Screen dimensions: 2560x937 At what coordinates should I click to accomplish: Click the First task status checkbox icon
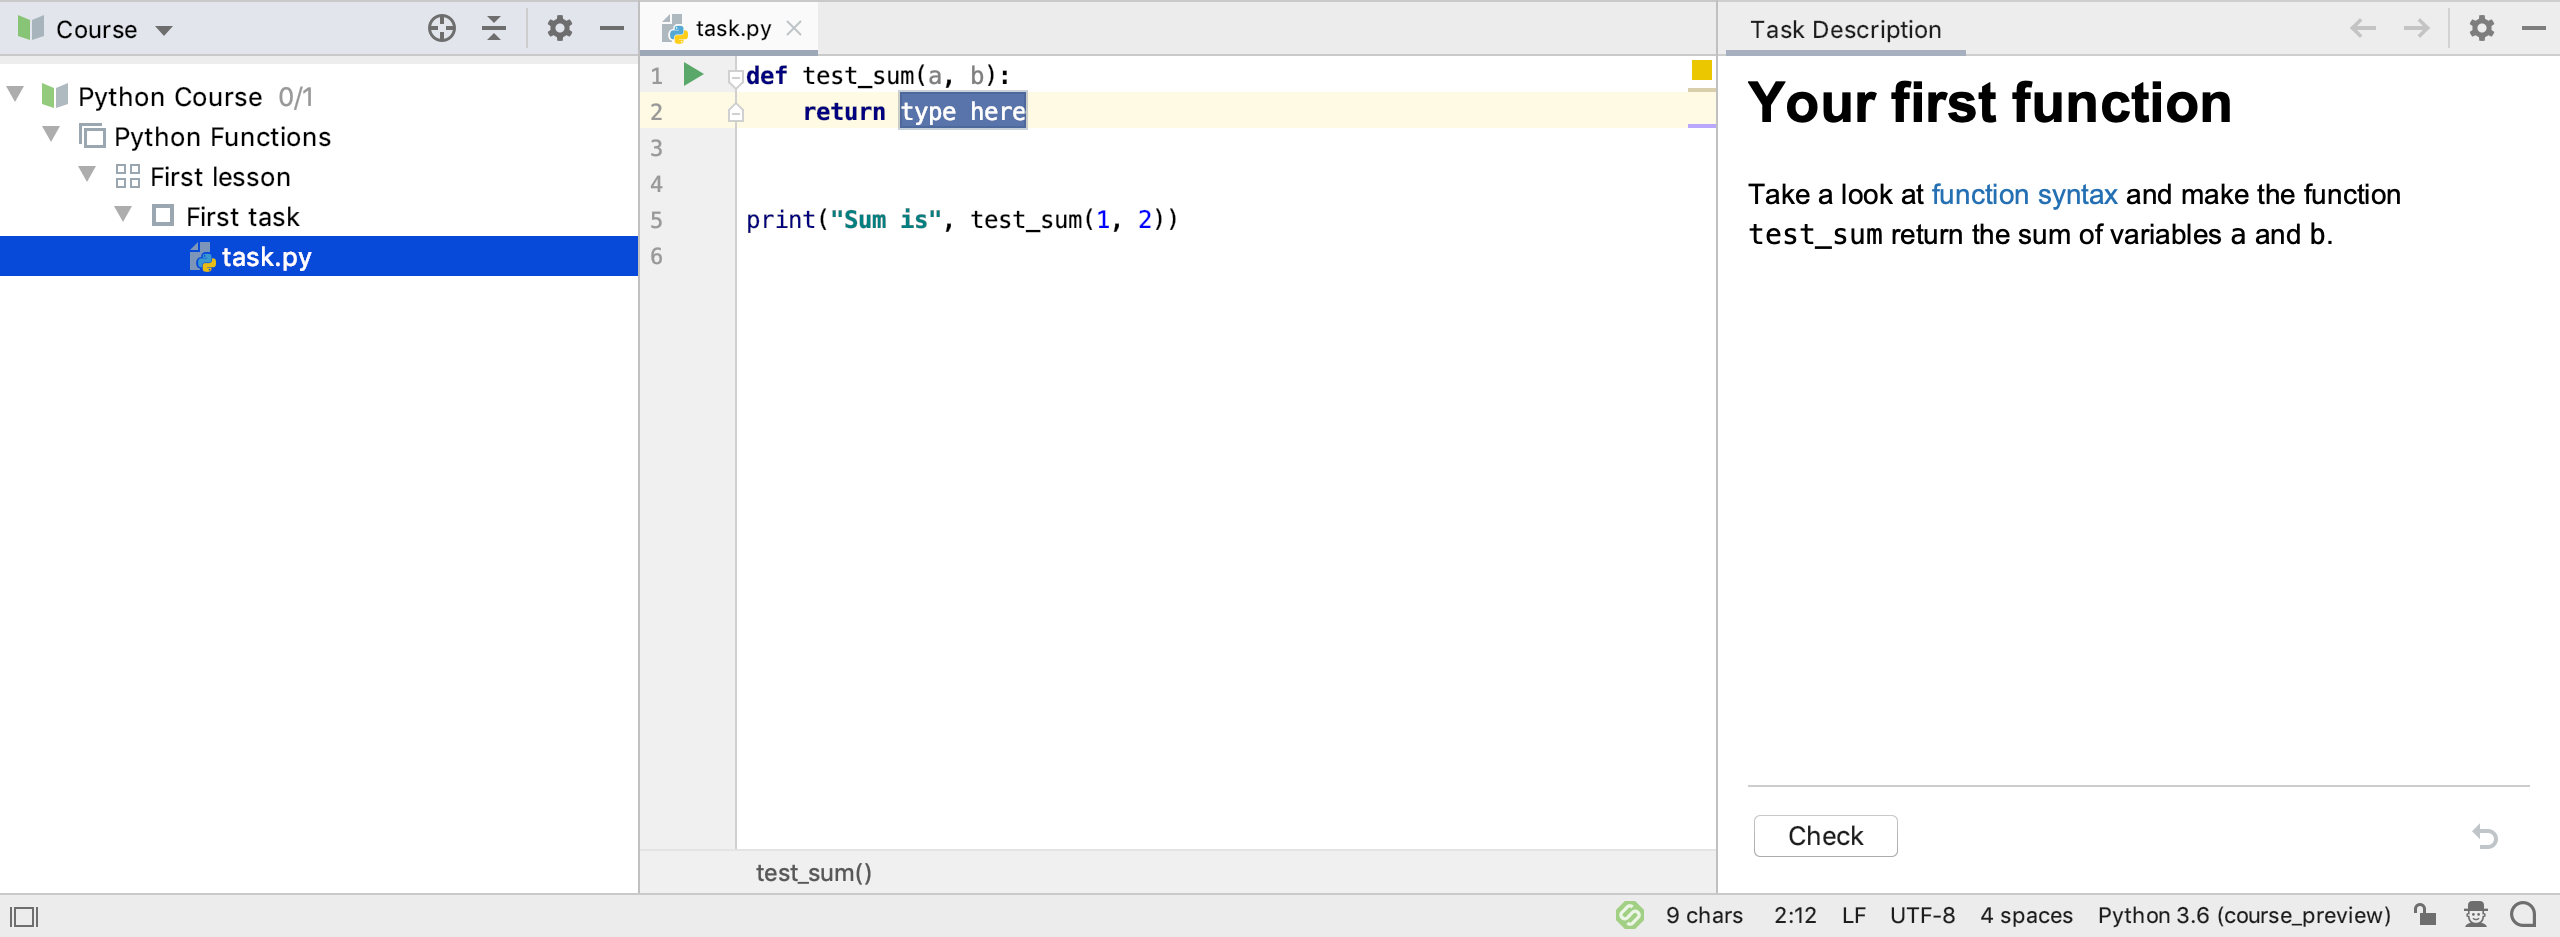tap(163, 216)
